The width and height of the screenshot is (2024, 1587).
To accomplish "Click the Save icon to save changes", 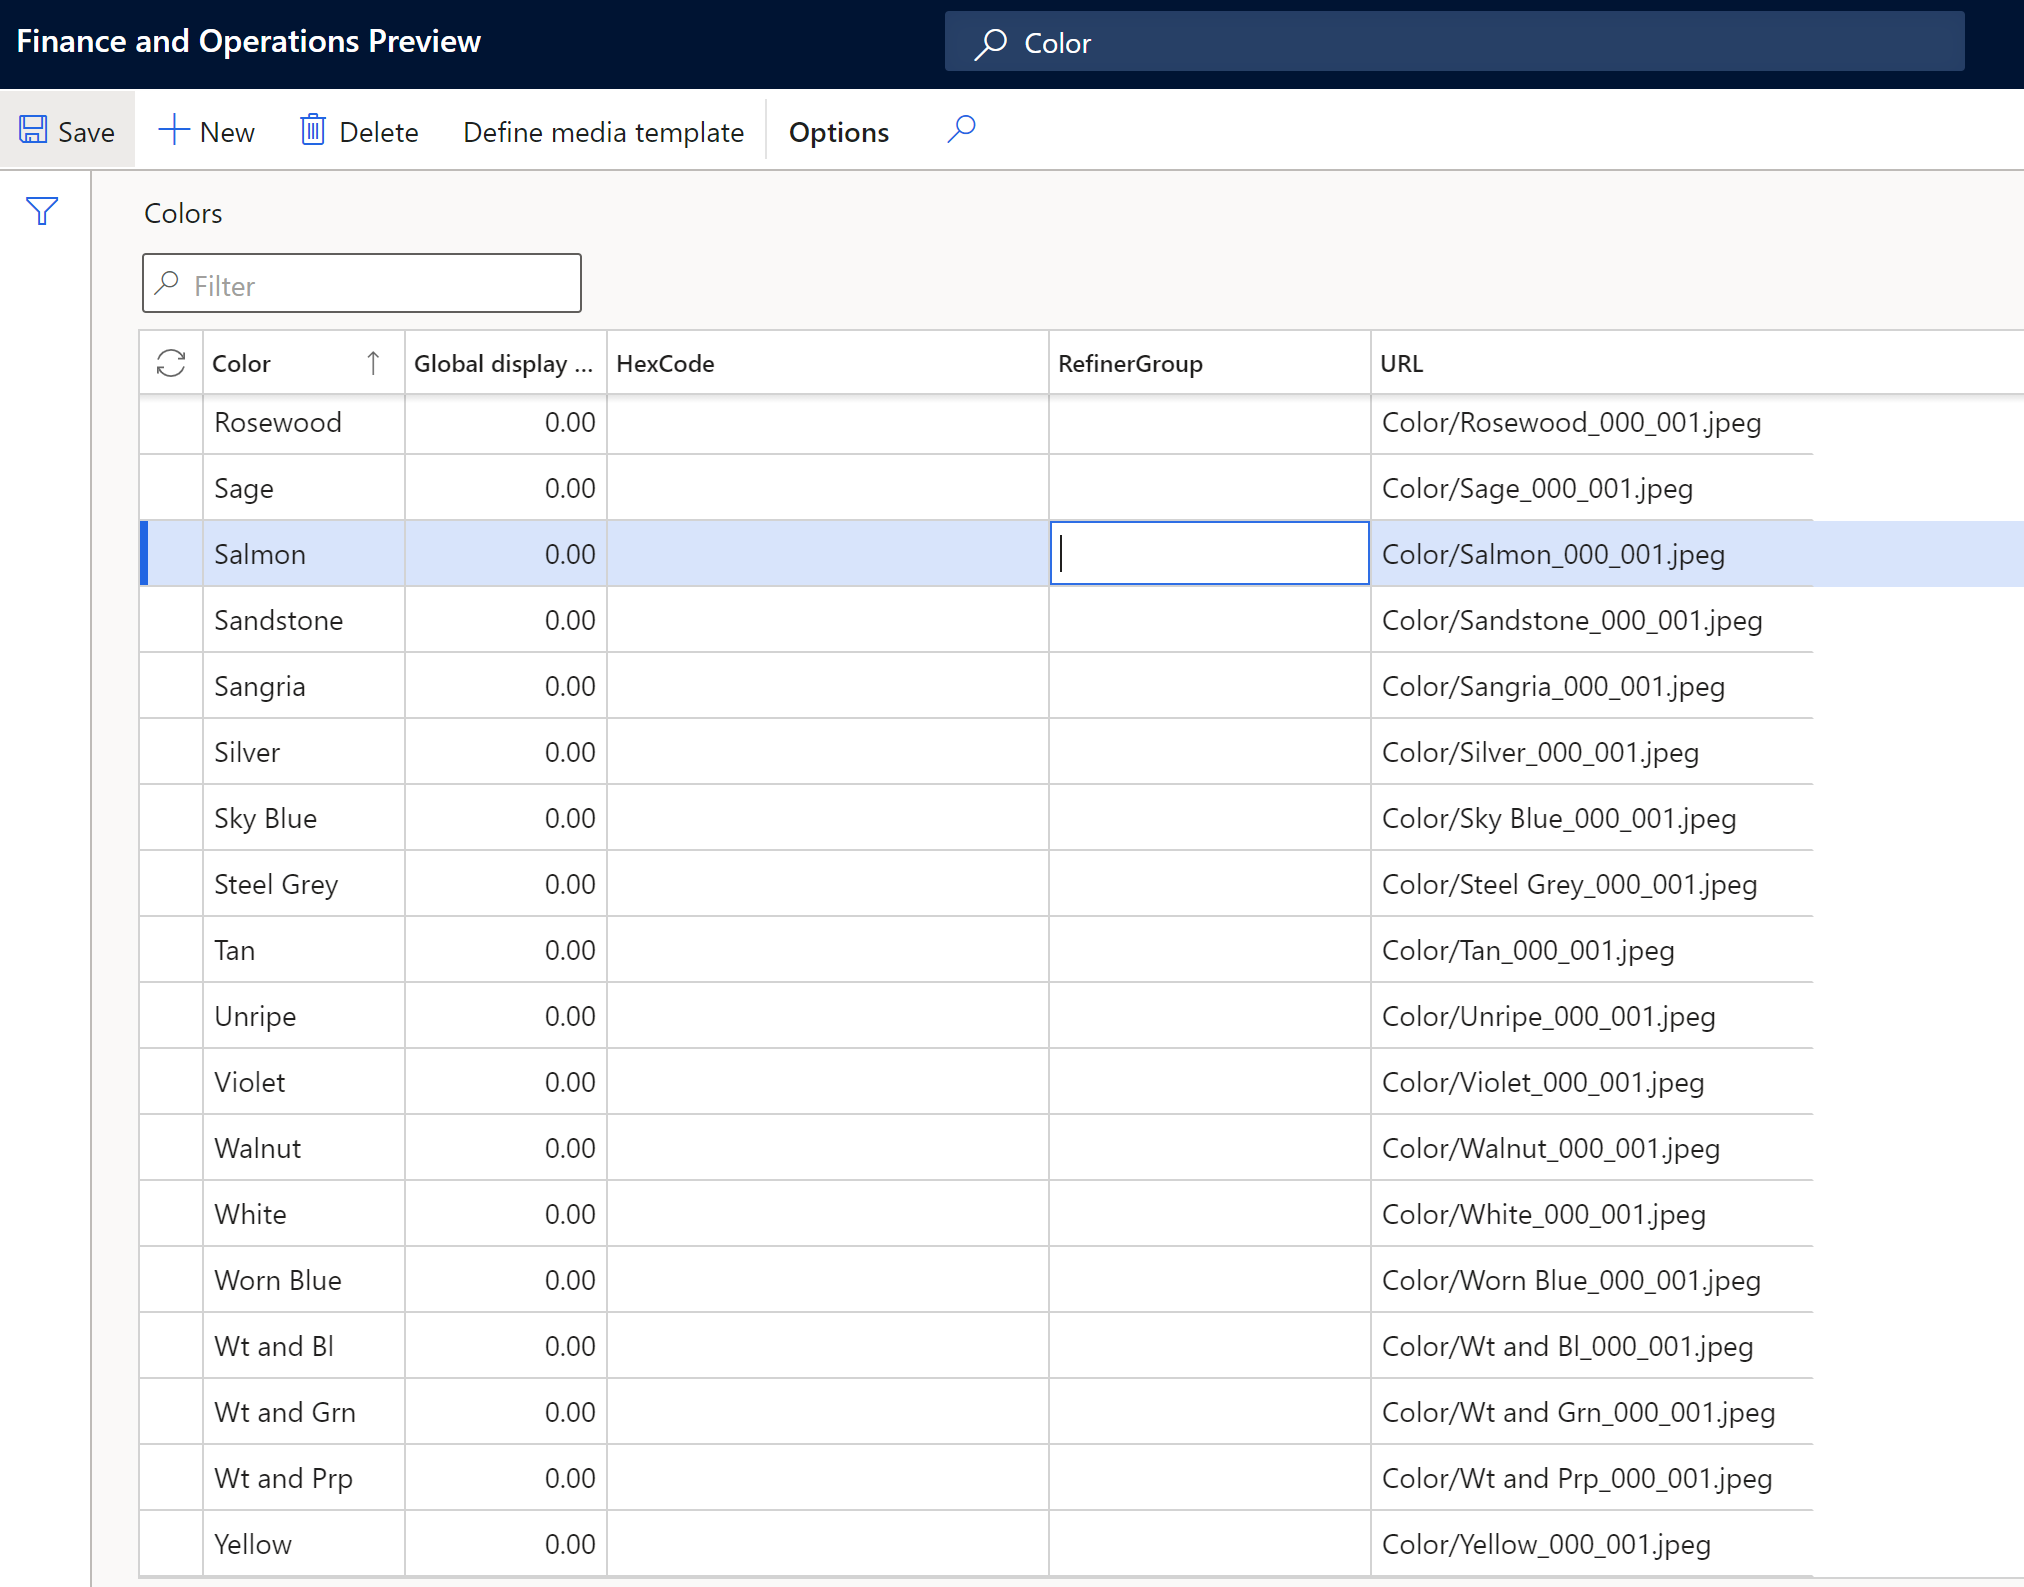I will 31,128.
